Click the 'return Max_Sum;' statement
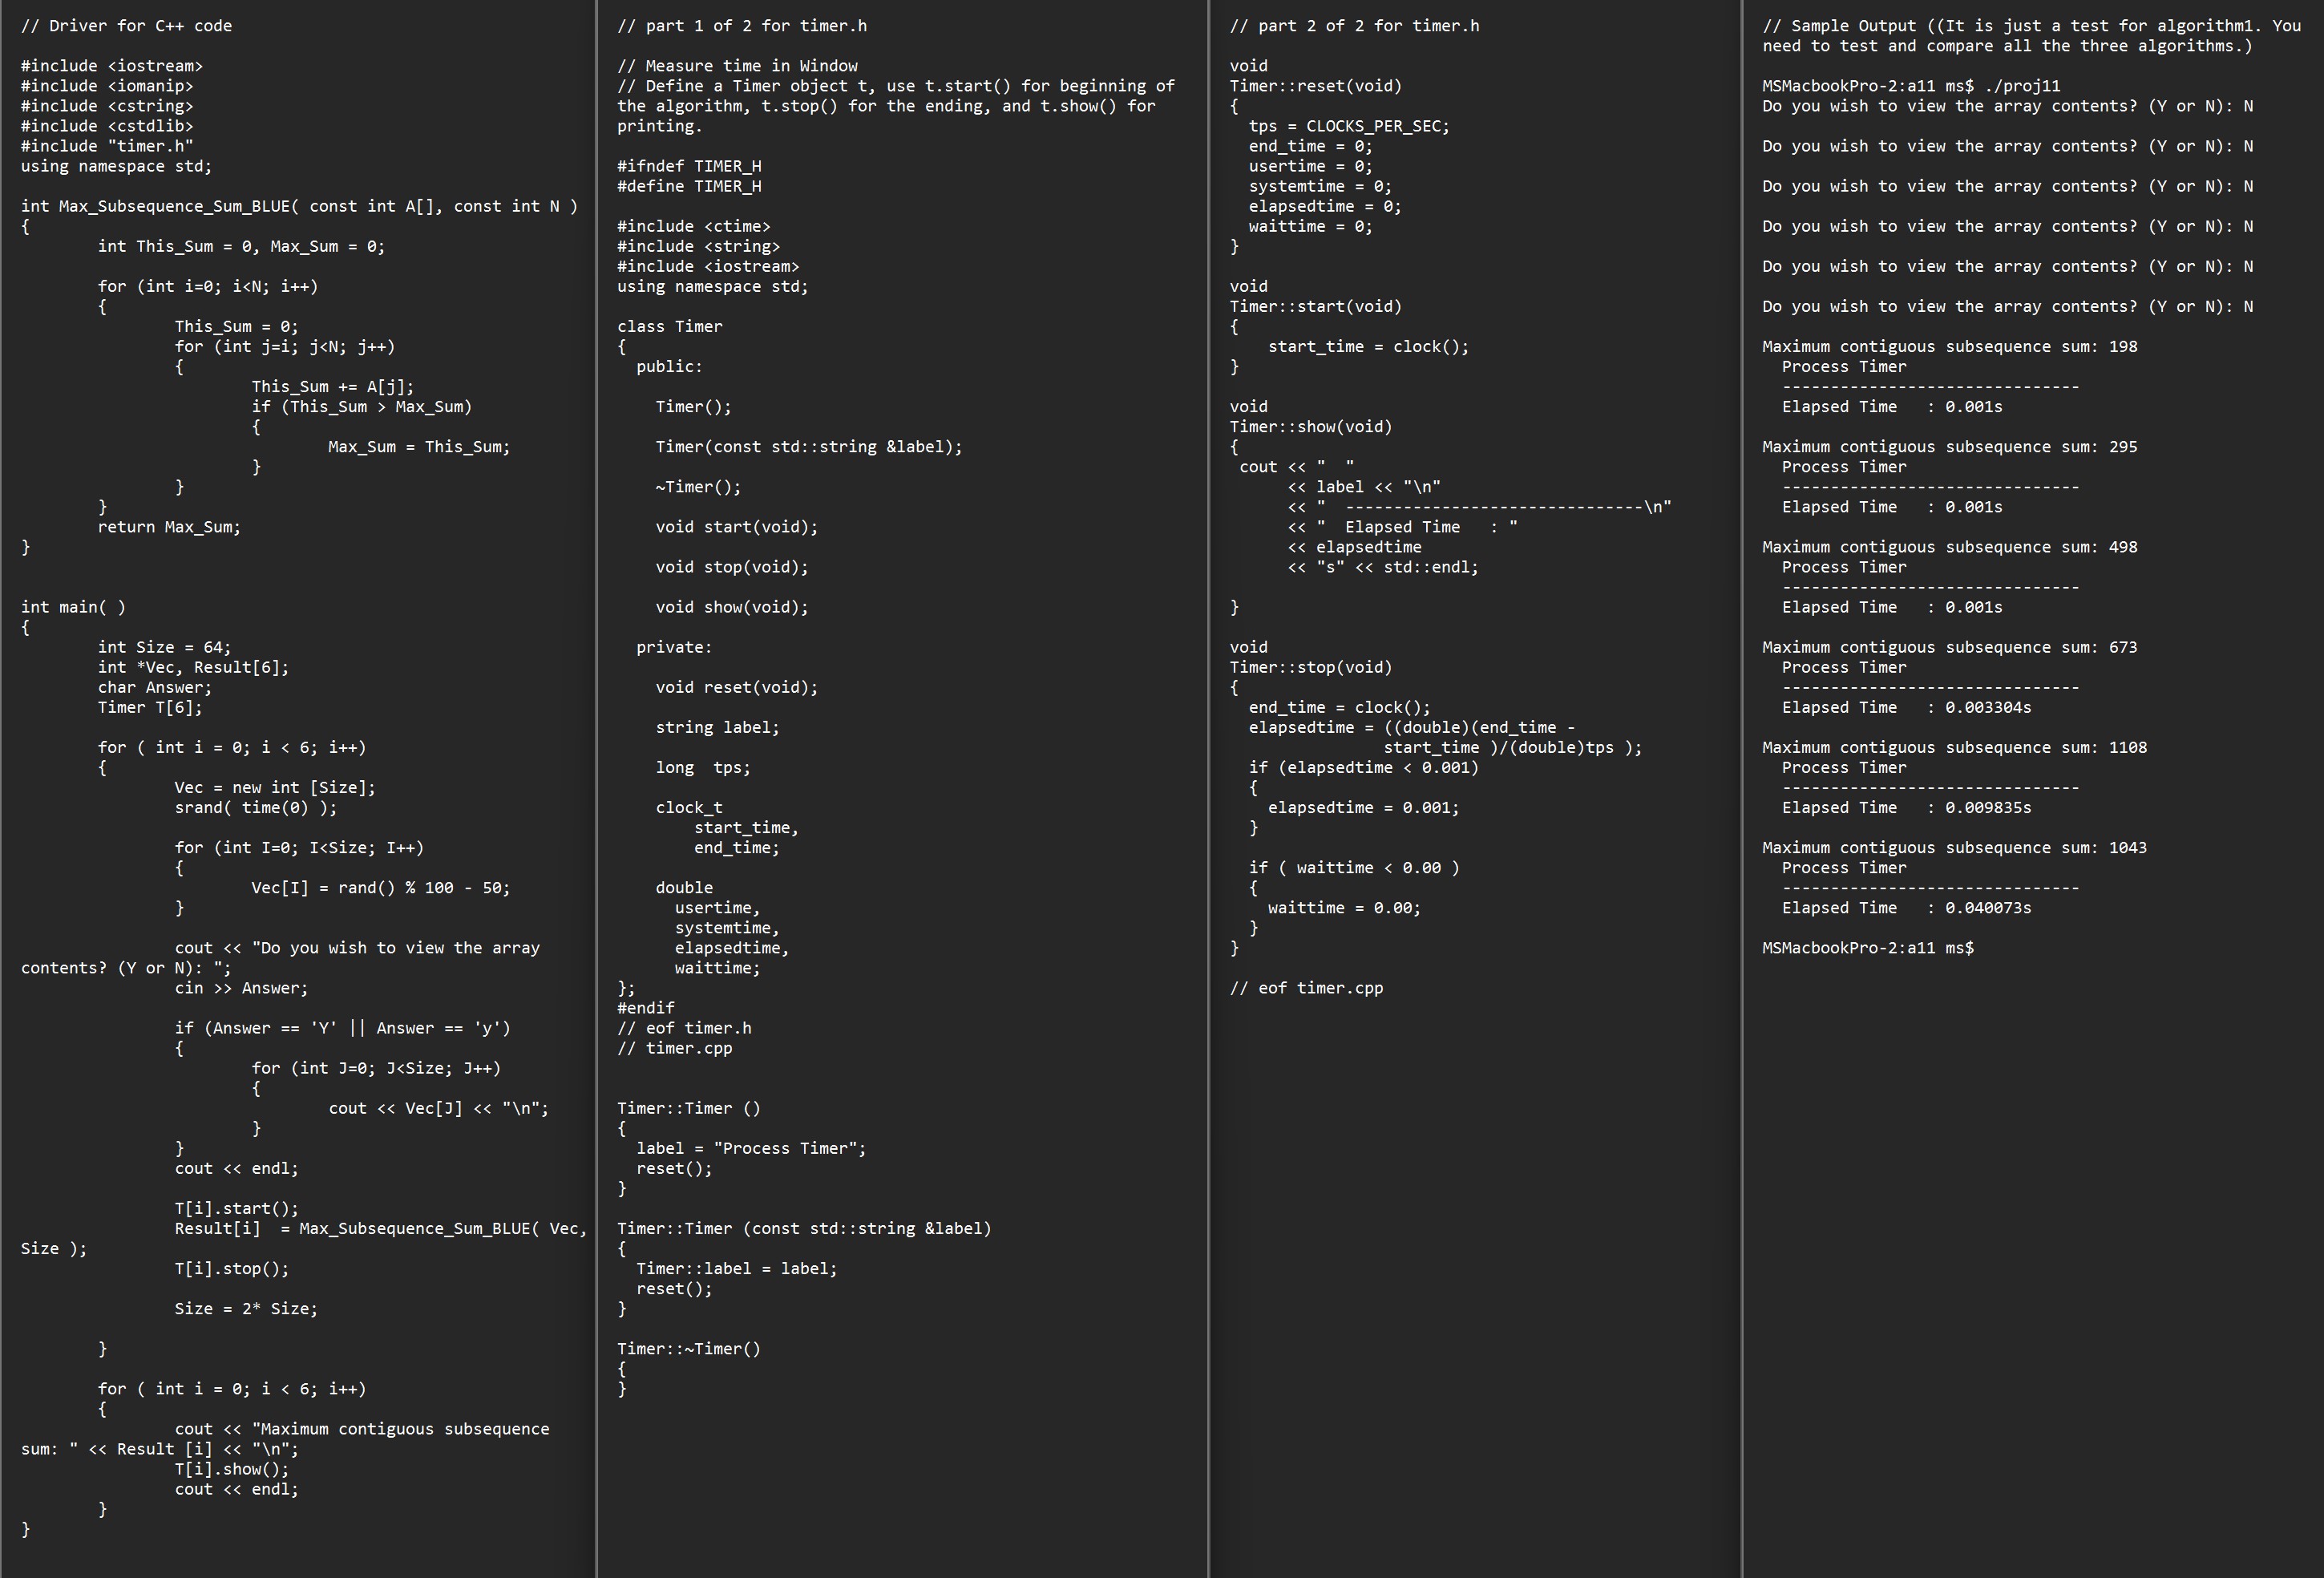 (x=169, y=527)
